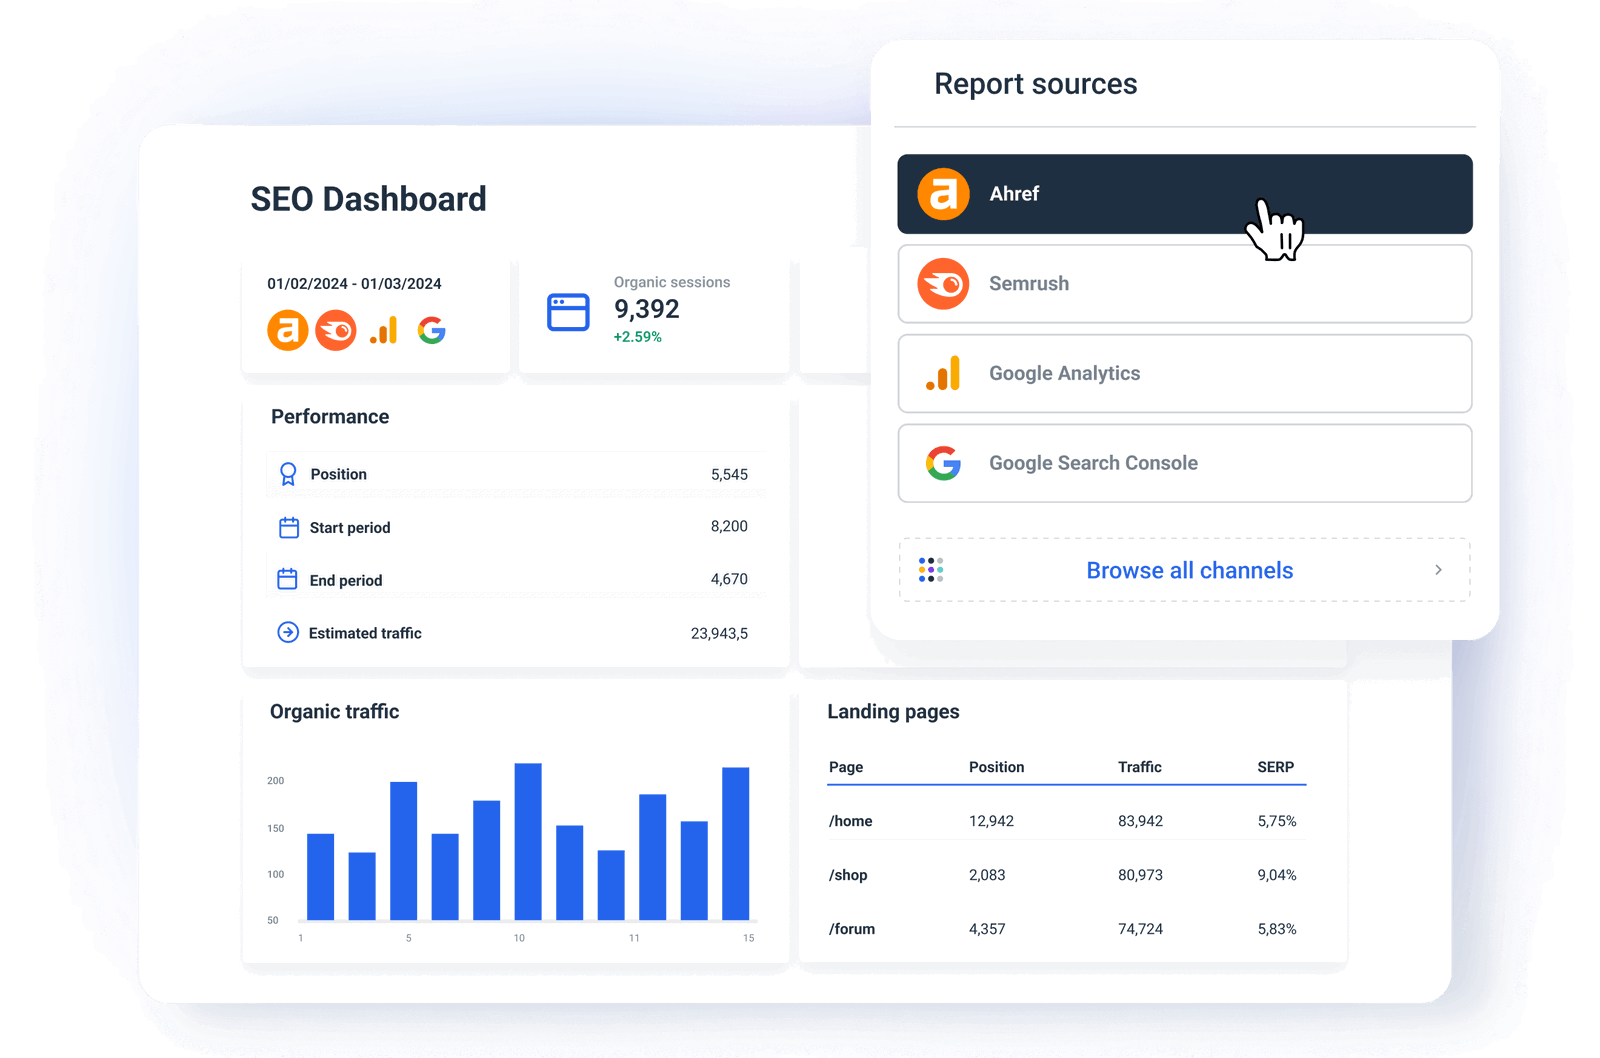This screenshot has height=1058, width=1600.
Task: Select the Google Analytics bar-chart icon
Action: tap(944, 373)
